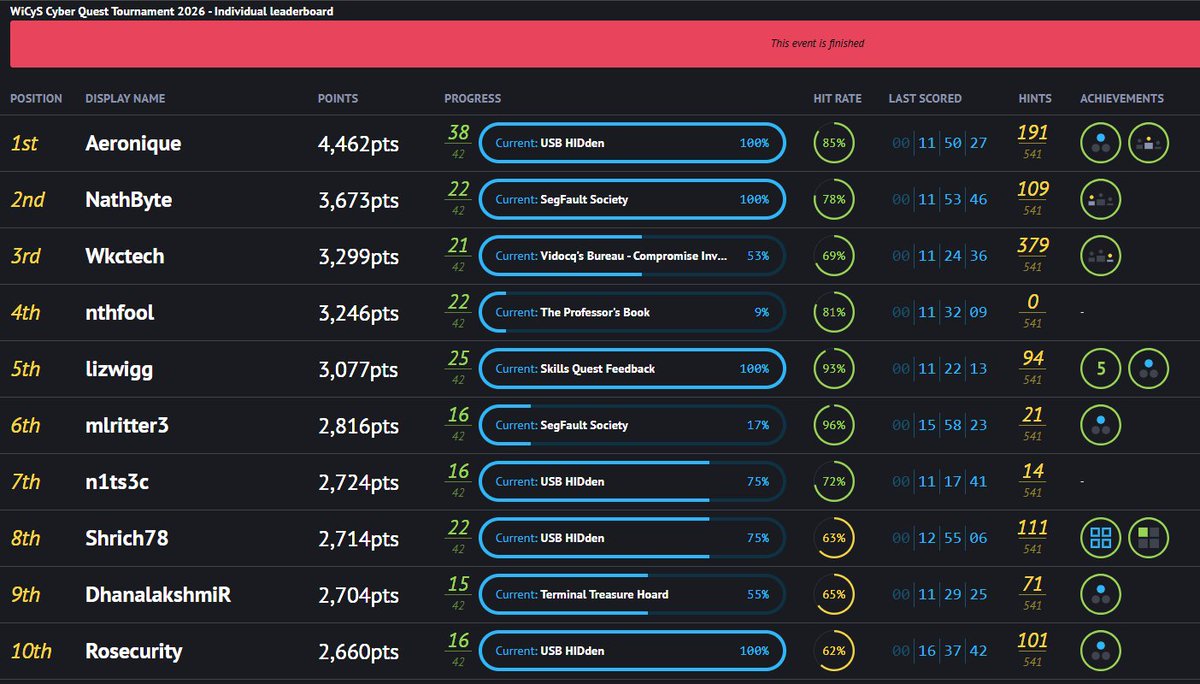Click Wkctech's 69% hit rate circle
Image resolution: width=1200 pixels, height=684 pixels.
pyautogui.click(x=834, y=256)
